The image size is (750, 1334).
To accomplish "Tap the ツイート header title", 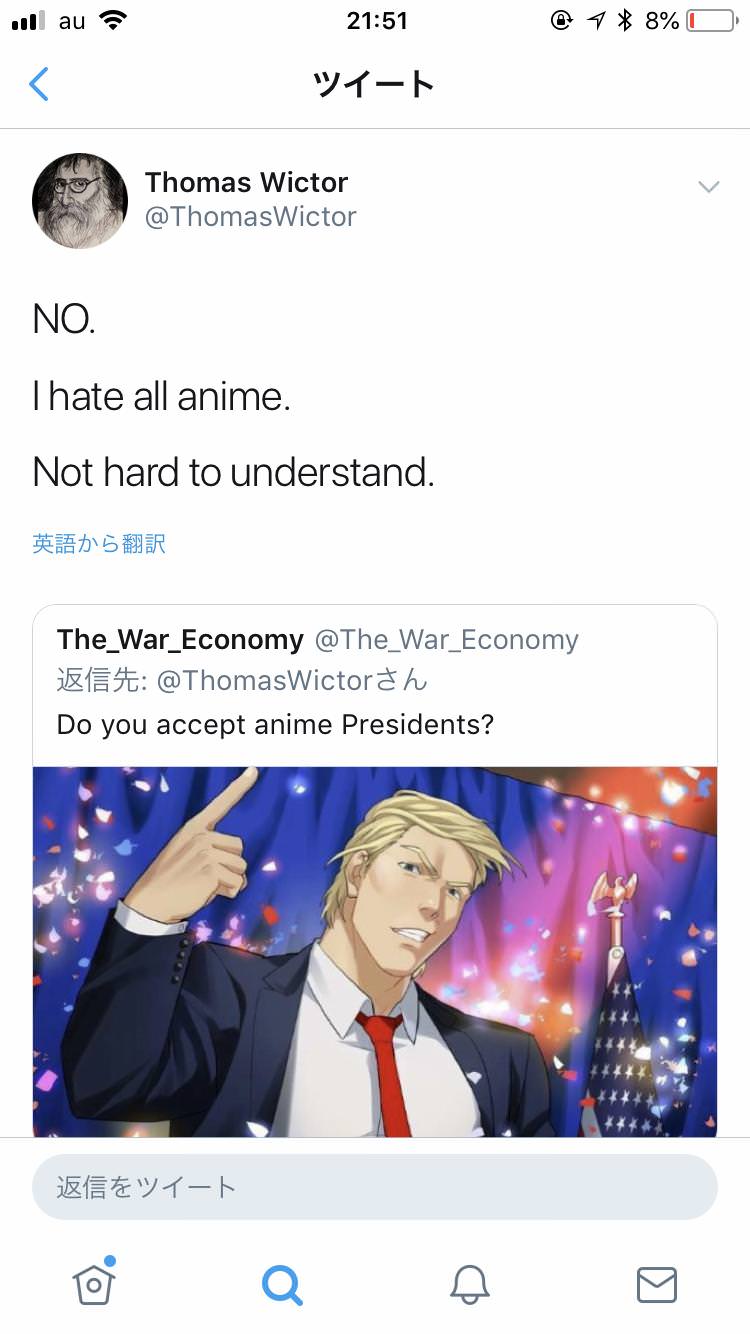I will click(374, 84).
